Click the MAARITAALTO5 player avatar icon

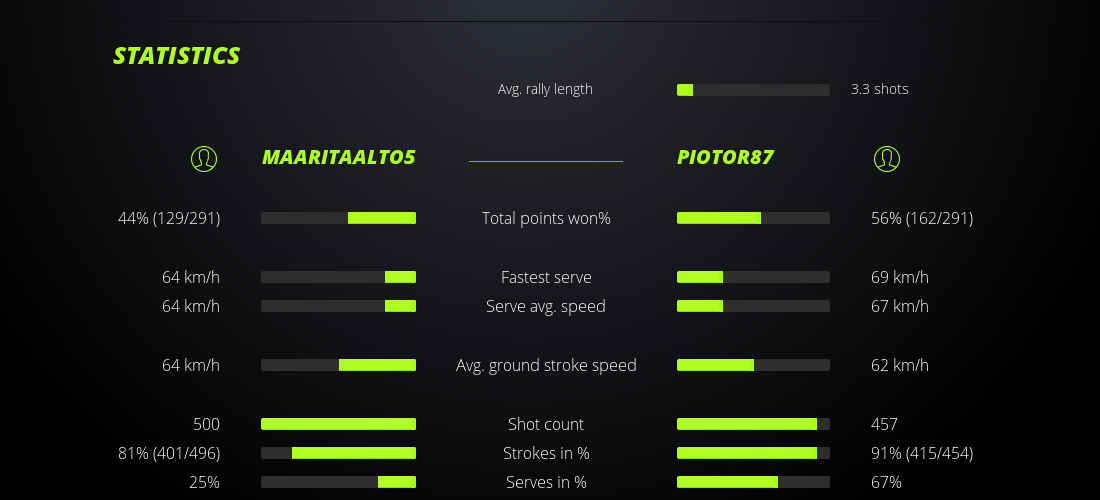click(204, 158)
